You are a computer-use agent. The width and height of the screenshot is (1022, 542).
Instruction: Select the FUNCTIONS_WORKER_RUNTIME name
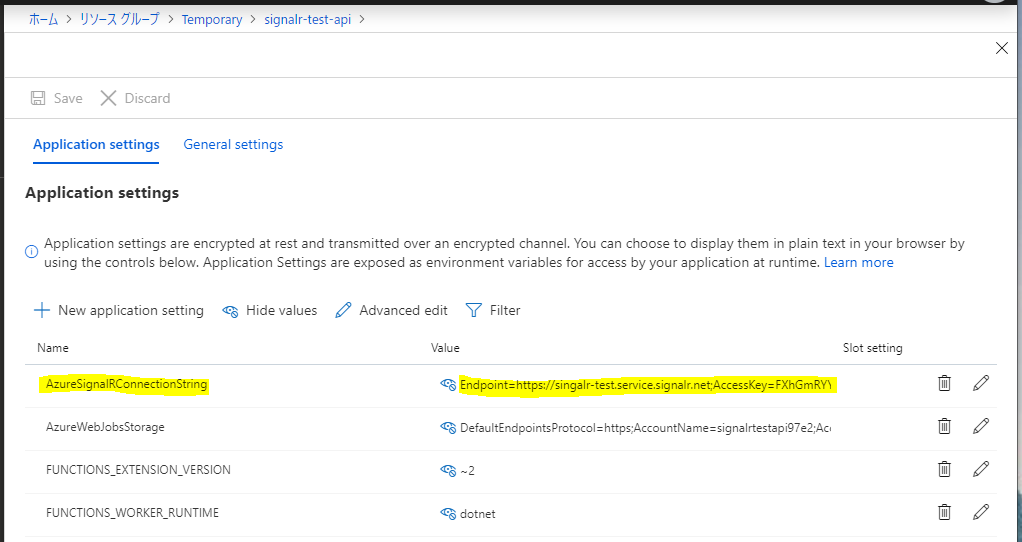(132, 513)
